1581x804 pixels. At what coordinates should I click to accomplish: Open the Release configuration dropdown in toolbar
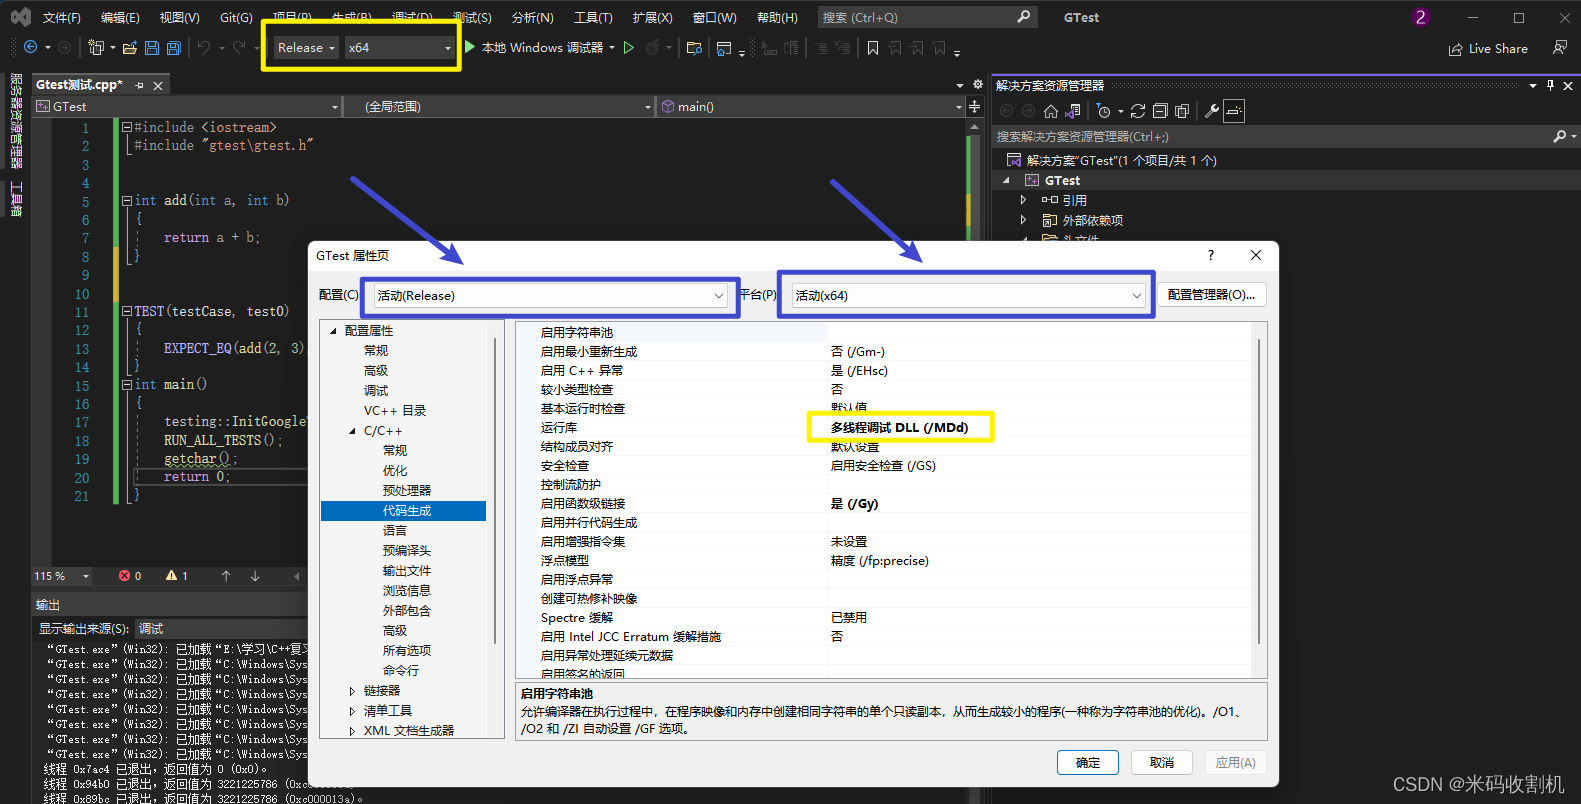(305, 47)
